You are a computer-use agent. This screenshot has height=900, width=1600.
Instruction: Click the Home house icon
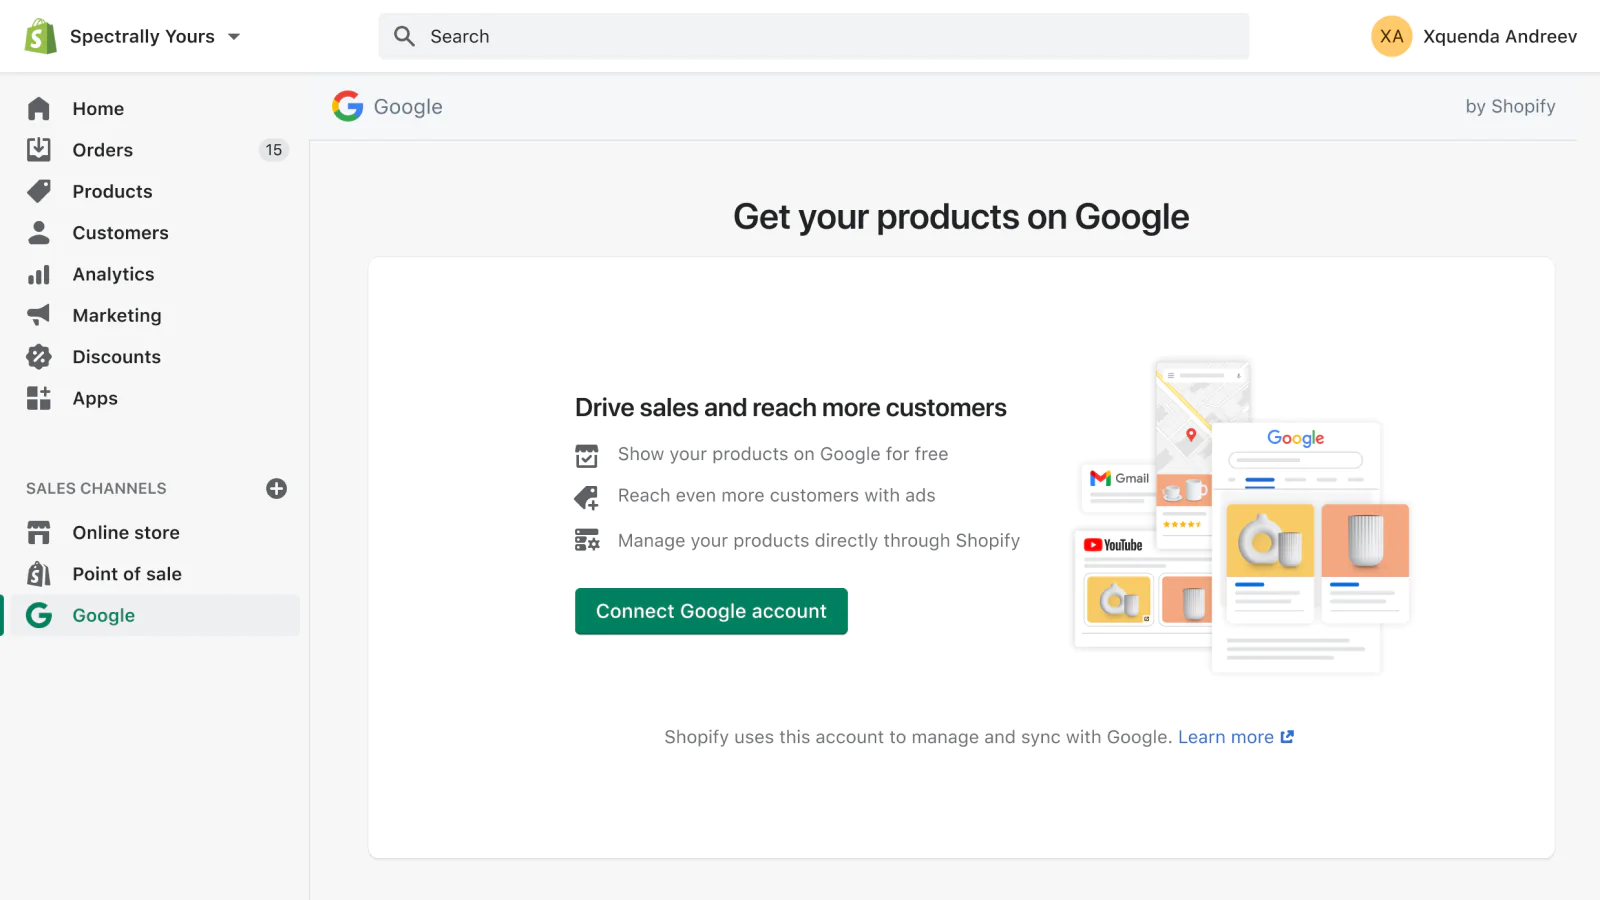(x=39, y=108)
